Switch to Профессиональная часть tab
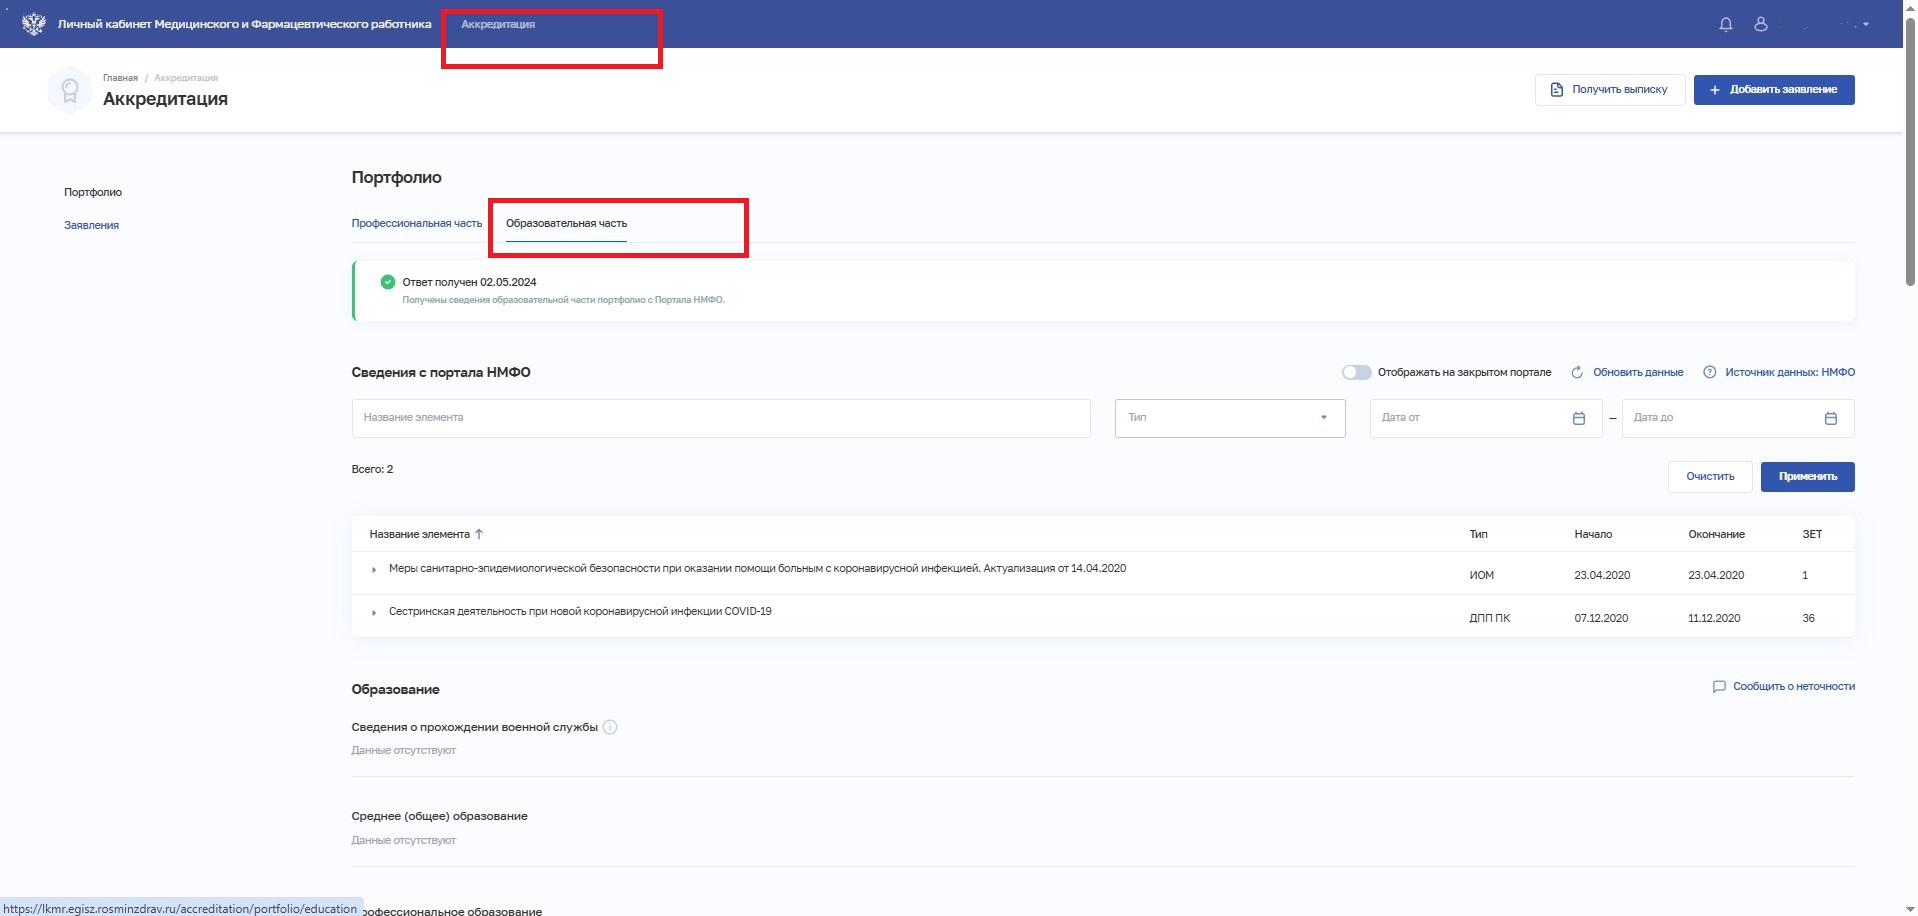This screenshot has width=1918, height=916. click(416, 223)
